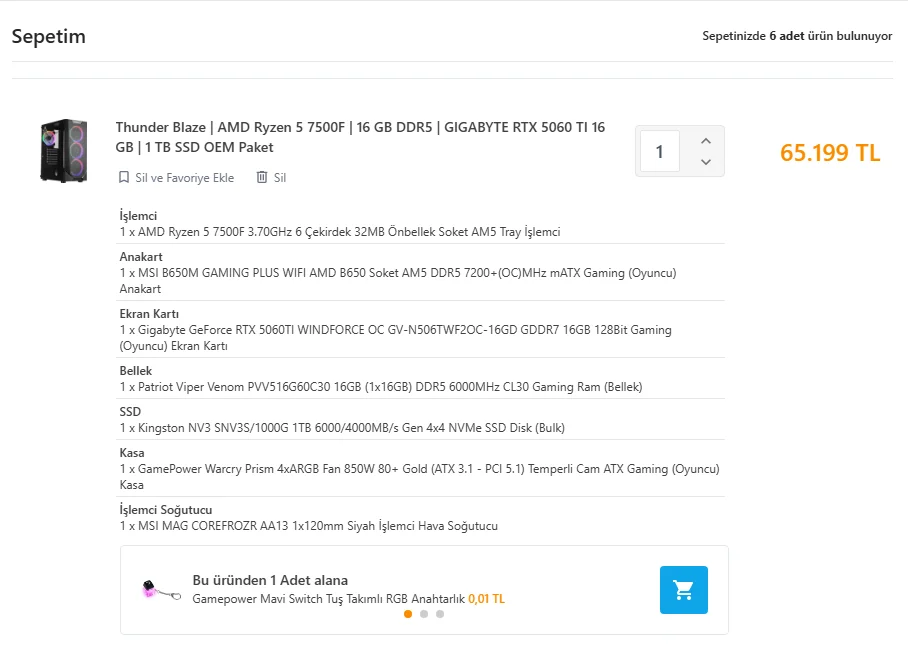
Task: Click the İşlemci section label
Action: click(x=138, y=216)
